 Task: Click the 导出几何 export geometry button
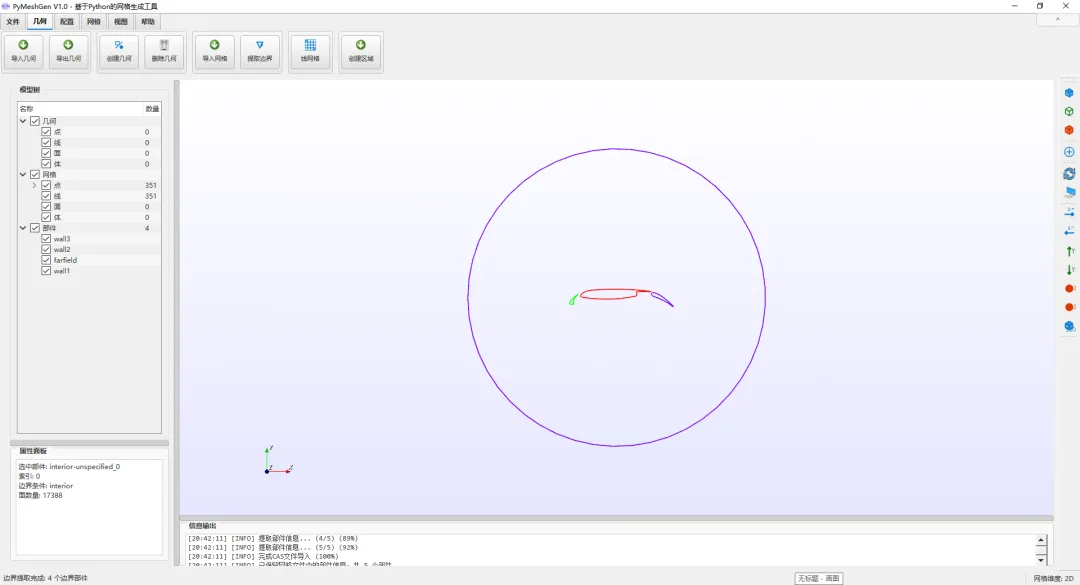click(68, 51)
